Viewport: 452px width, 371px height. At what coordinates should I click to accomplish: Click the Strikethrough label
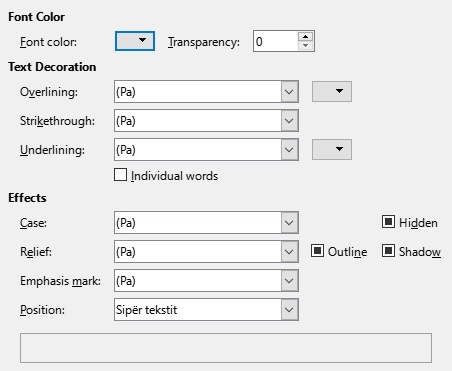tap(57, 121)
